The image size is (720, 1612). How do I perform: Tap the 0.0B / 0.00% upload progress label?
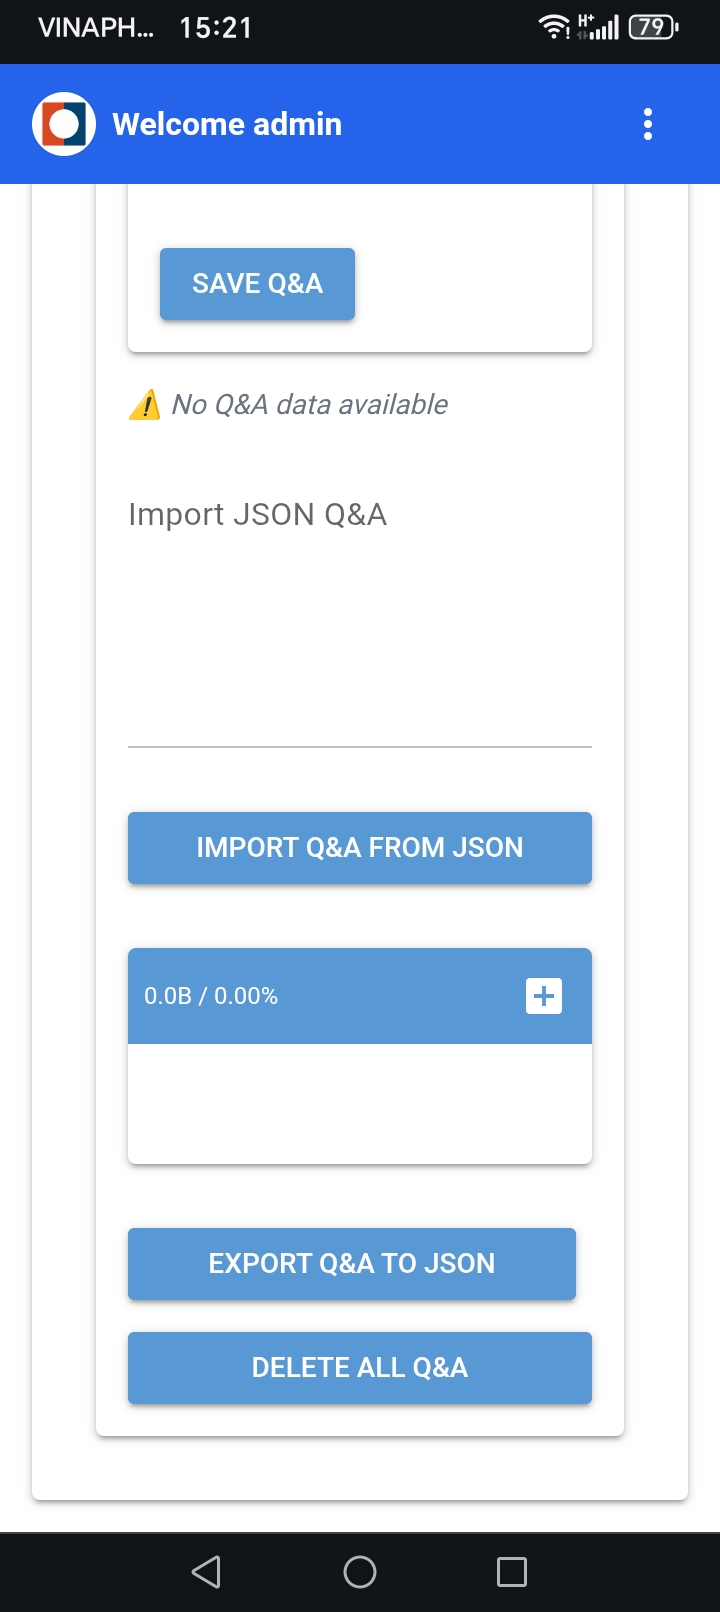(211, 996)
